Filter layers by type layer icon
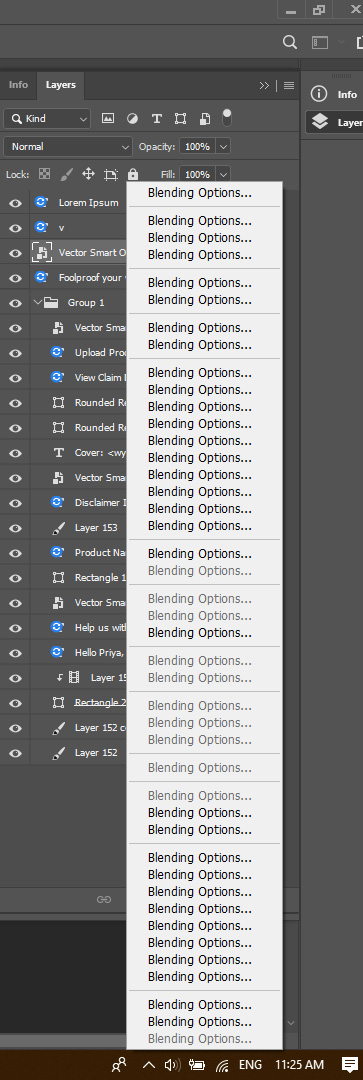 [x=156, y=118]
